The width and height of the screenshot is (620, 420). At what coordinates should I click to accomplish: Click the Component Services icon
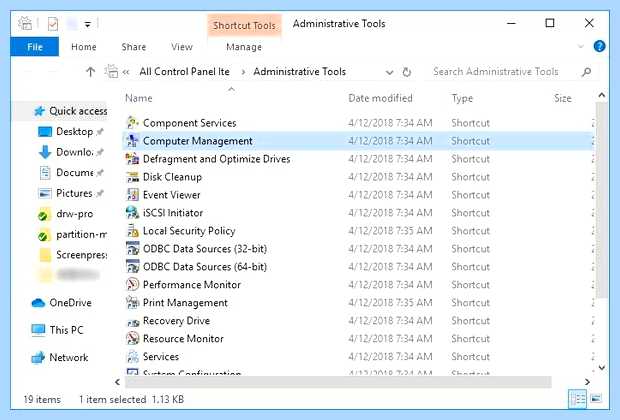click(132, 123)
